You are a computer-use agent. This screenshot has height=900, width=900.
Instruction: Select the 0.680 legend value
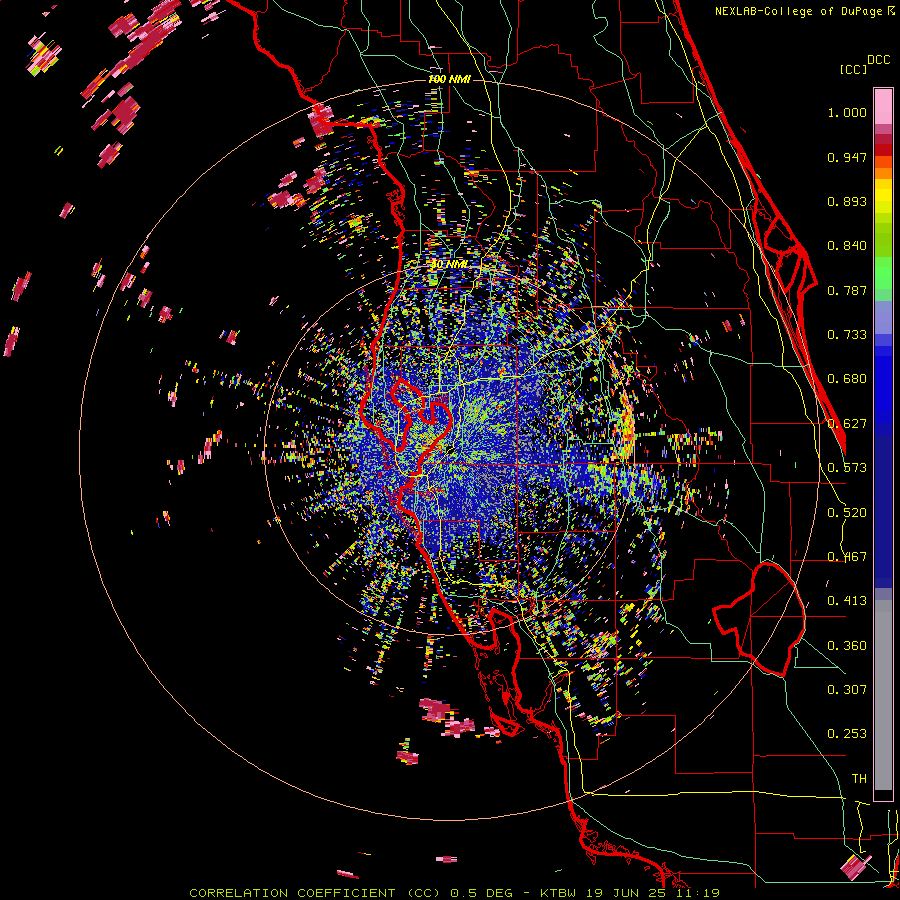coord(847,379)
